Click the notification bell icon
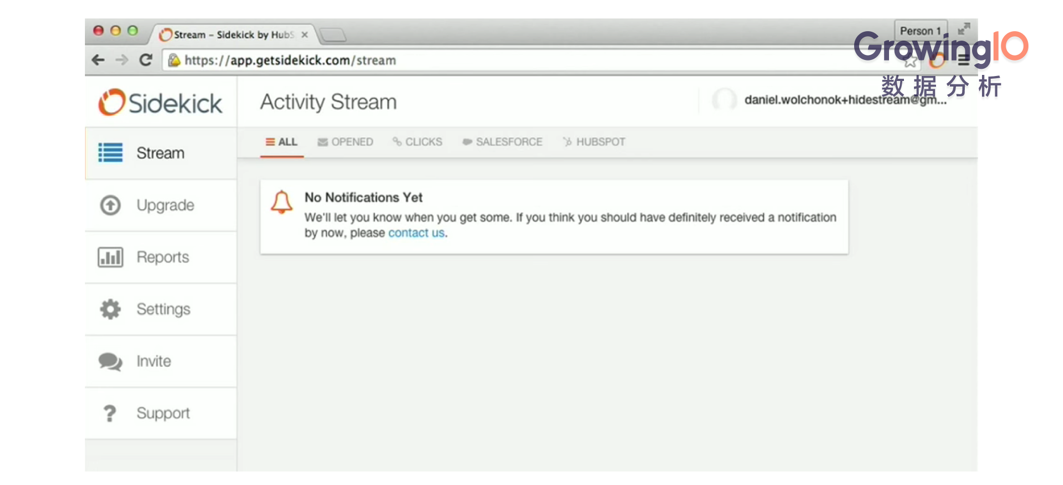 point(281,202)
